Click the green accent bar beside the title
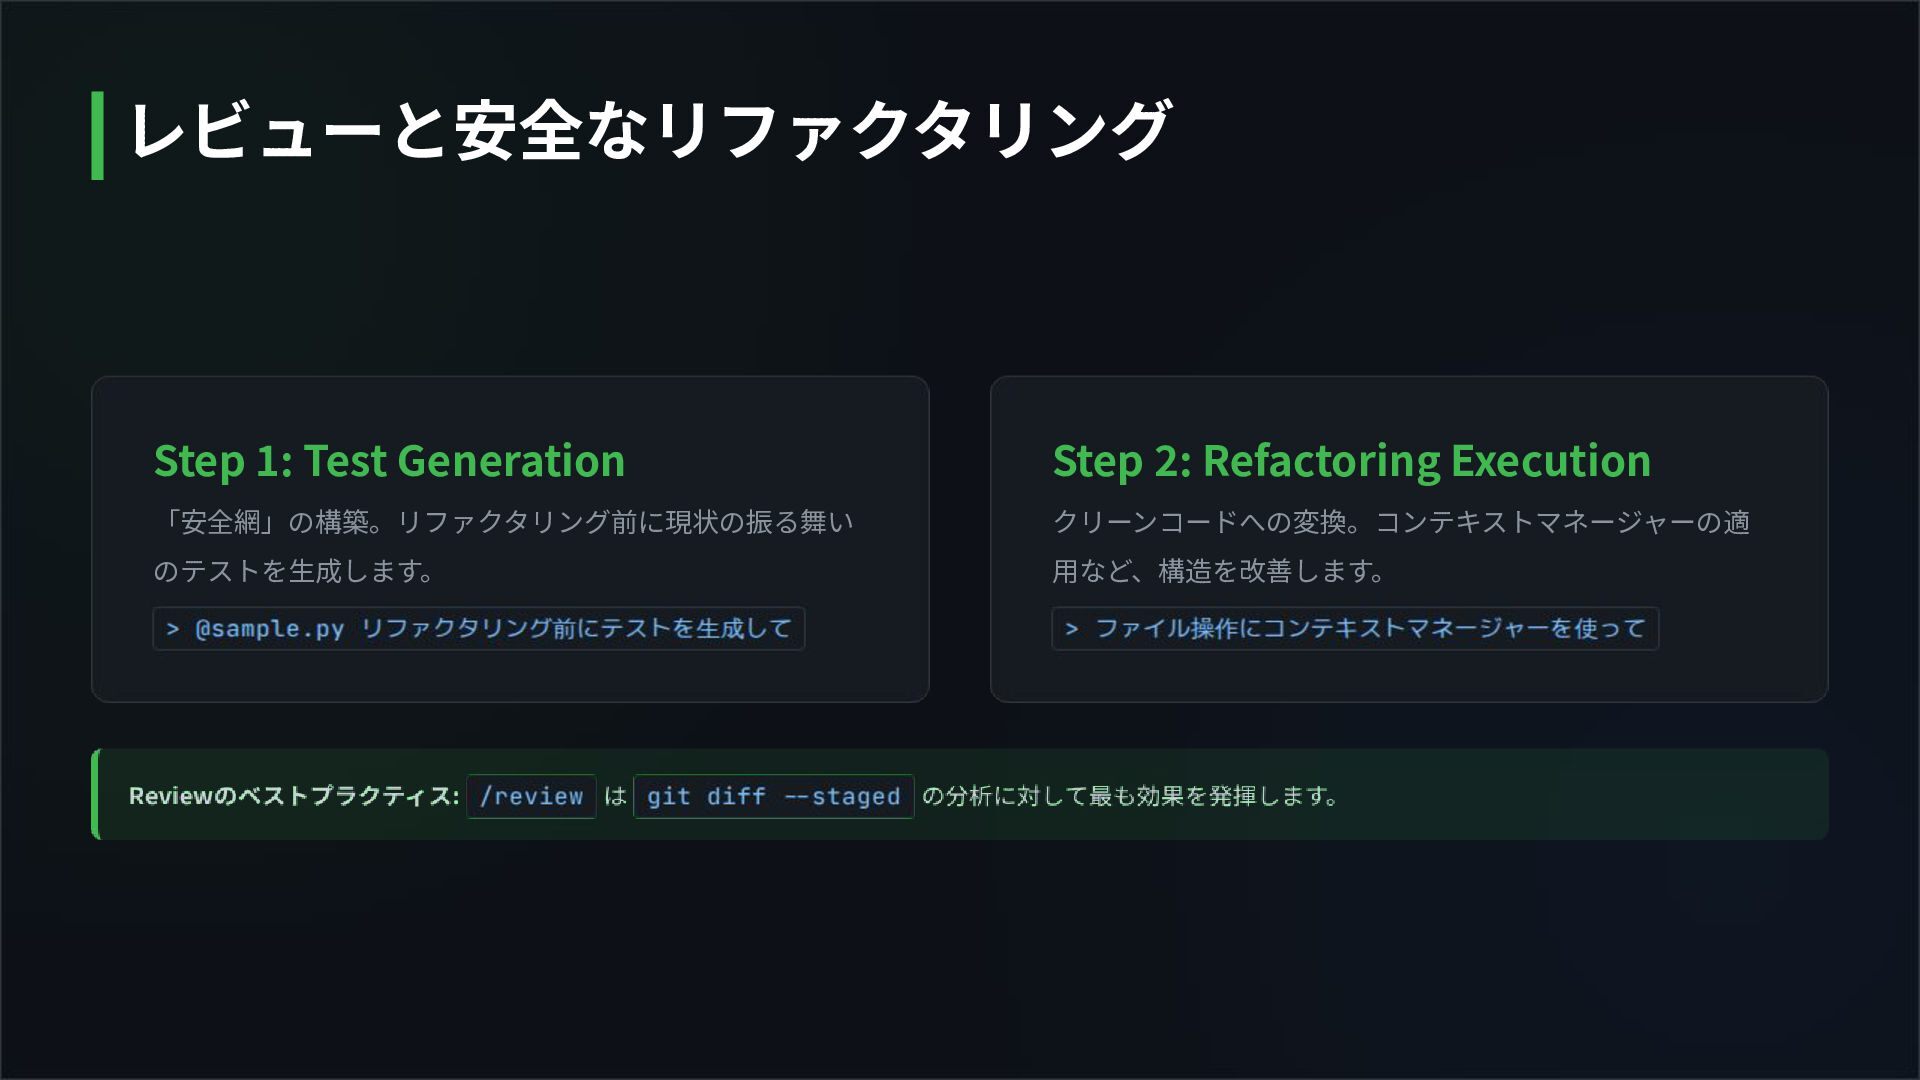 97,136
